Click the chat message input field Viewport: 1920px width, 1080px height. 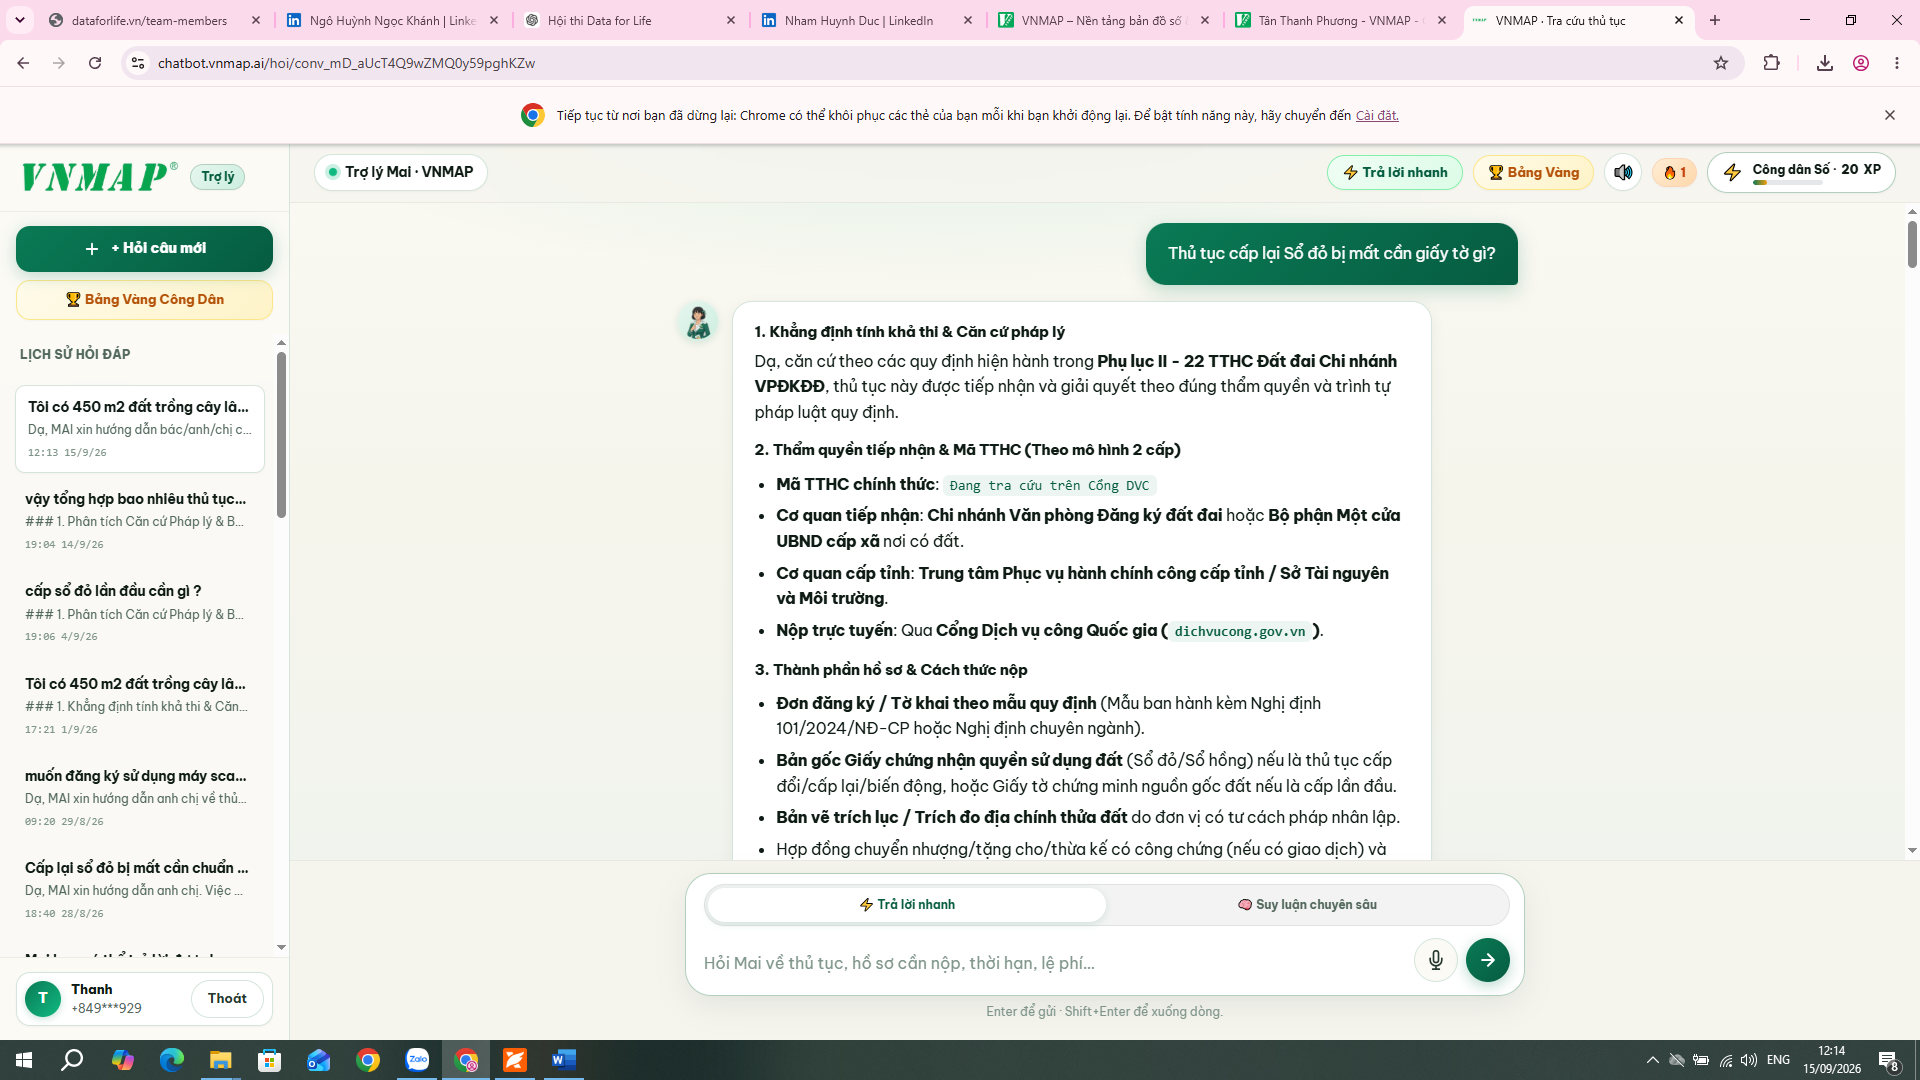pyautogui.click(x=1055, y=962)
